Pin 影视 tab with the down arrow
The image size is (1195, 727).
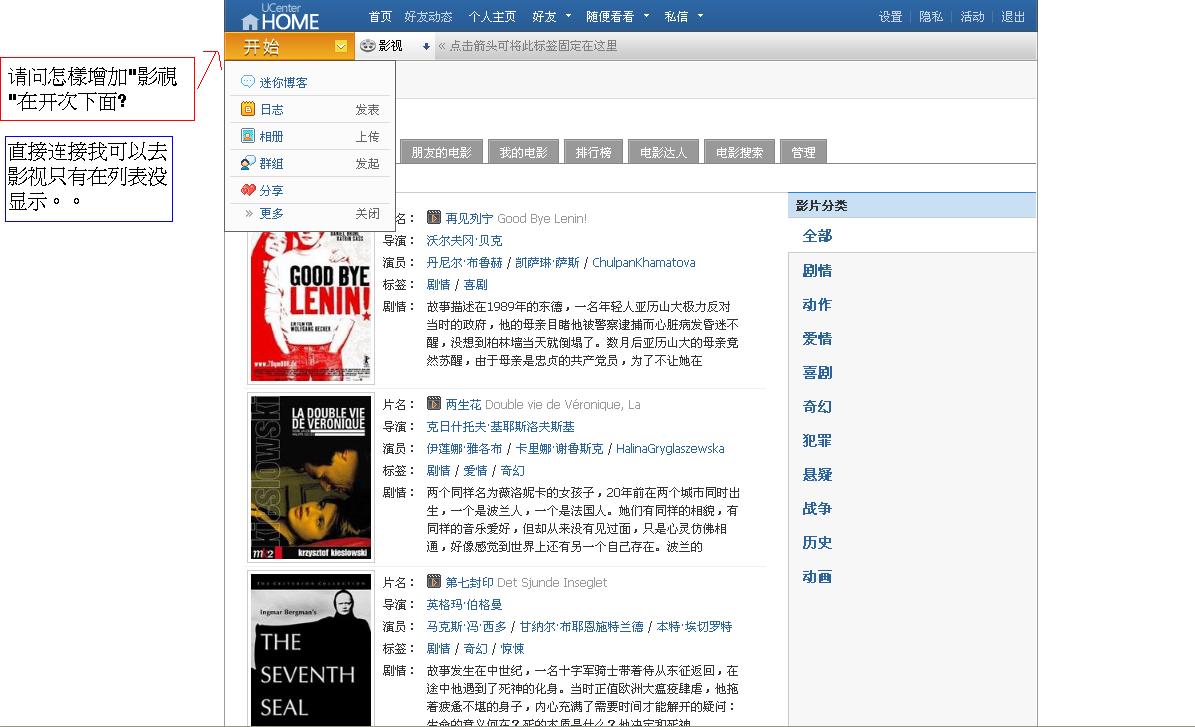[x=426, y=46]
